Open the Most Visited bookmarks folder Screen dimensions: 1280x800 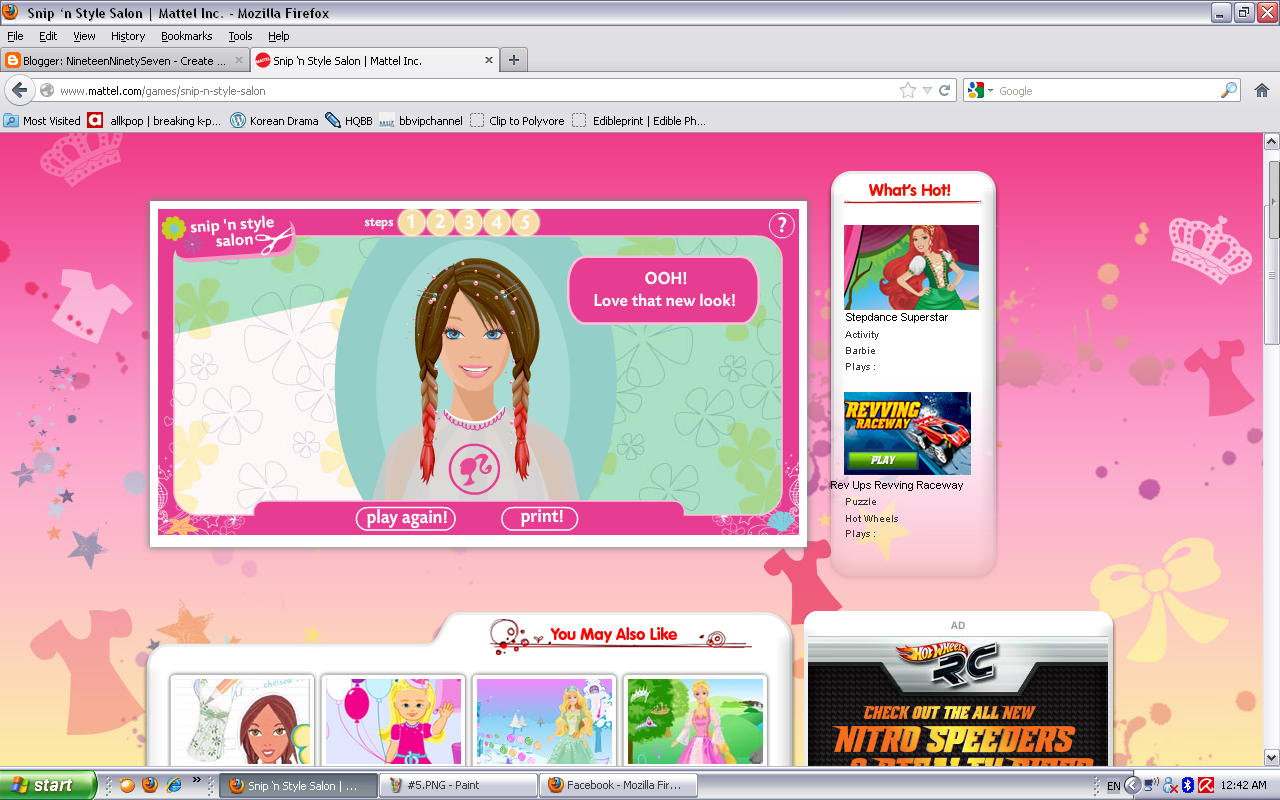click(43, 120)
